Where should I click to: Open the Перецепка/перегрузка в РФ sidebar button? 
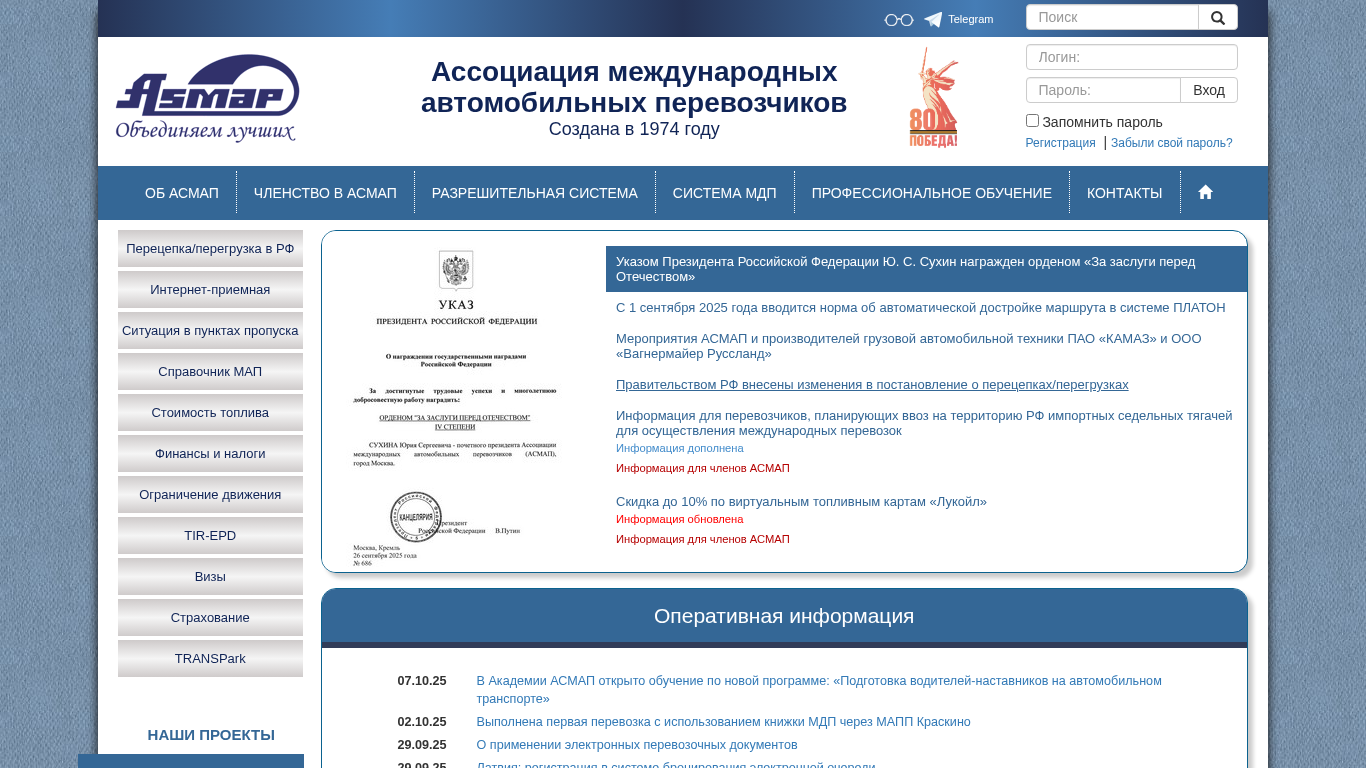click(210, 248)
